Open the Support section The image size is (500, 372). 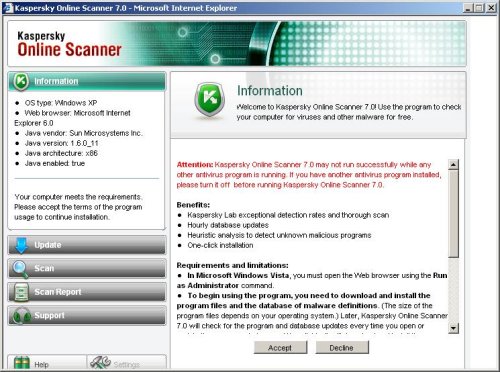point(87,315)
